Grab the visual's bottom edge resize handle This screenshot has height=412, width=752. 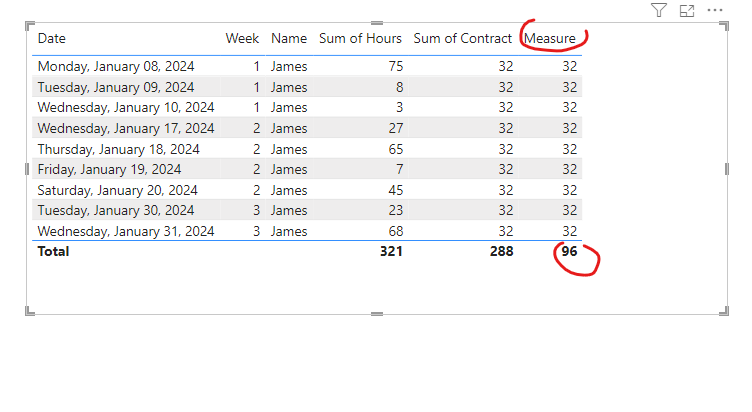pos(377,314)
